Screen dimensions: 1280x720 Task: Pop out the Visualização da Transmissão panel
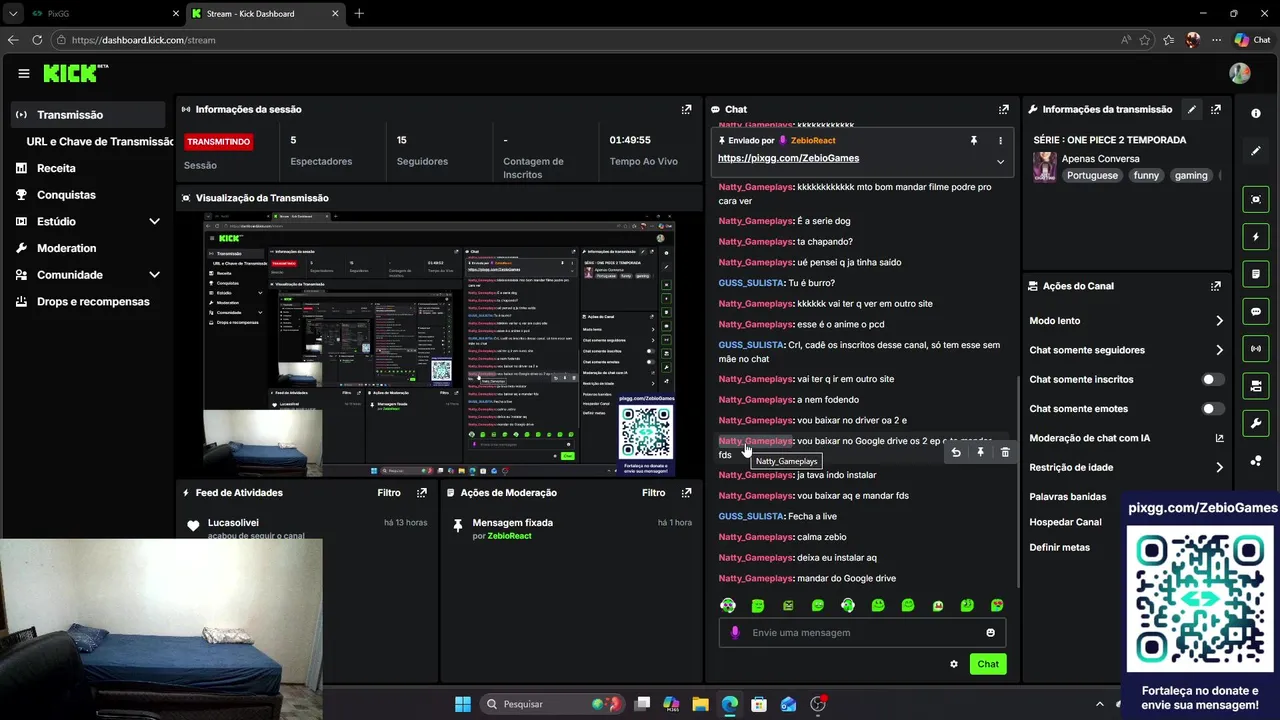coord(686,198)
